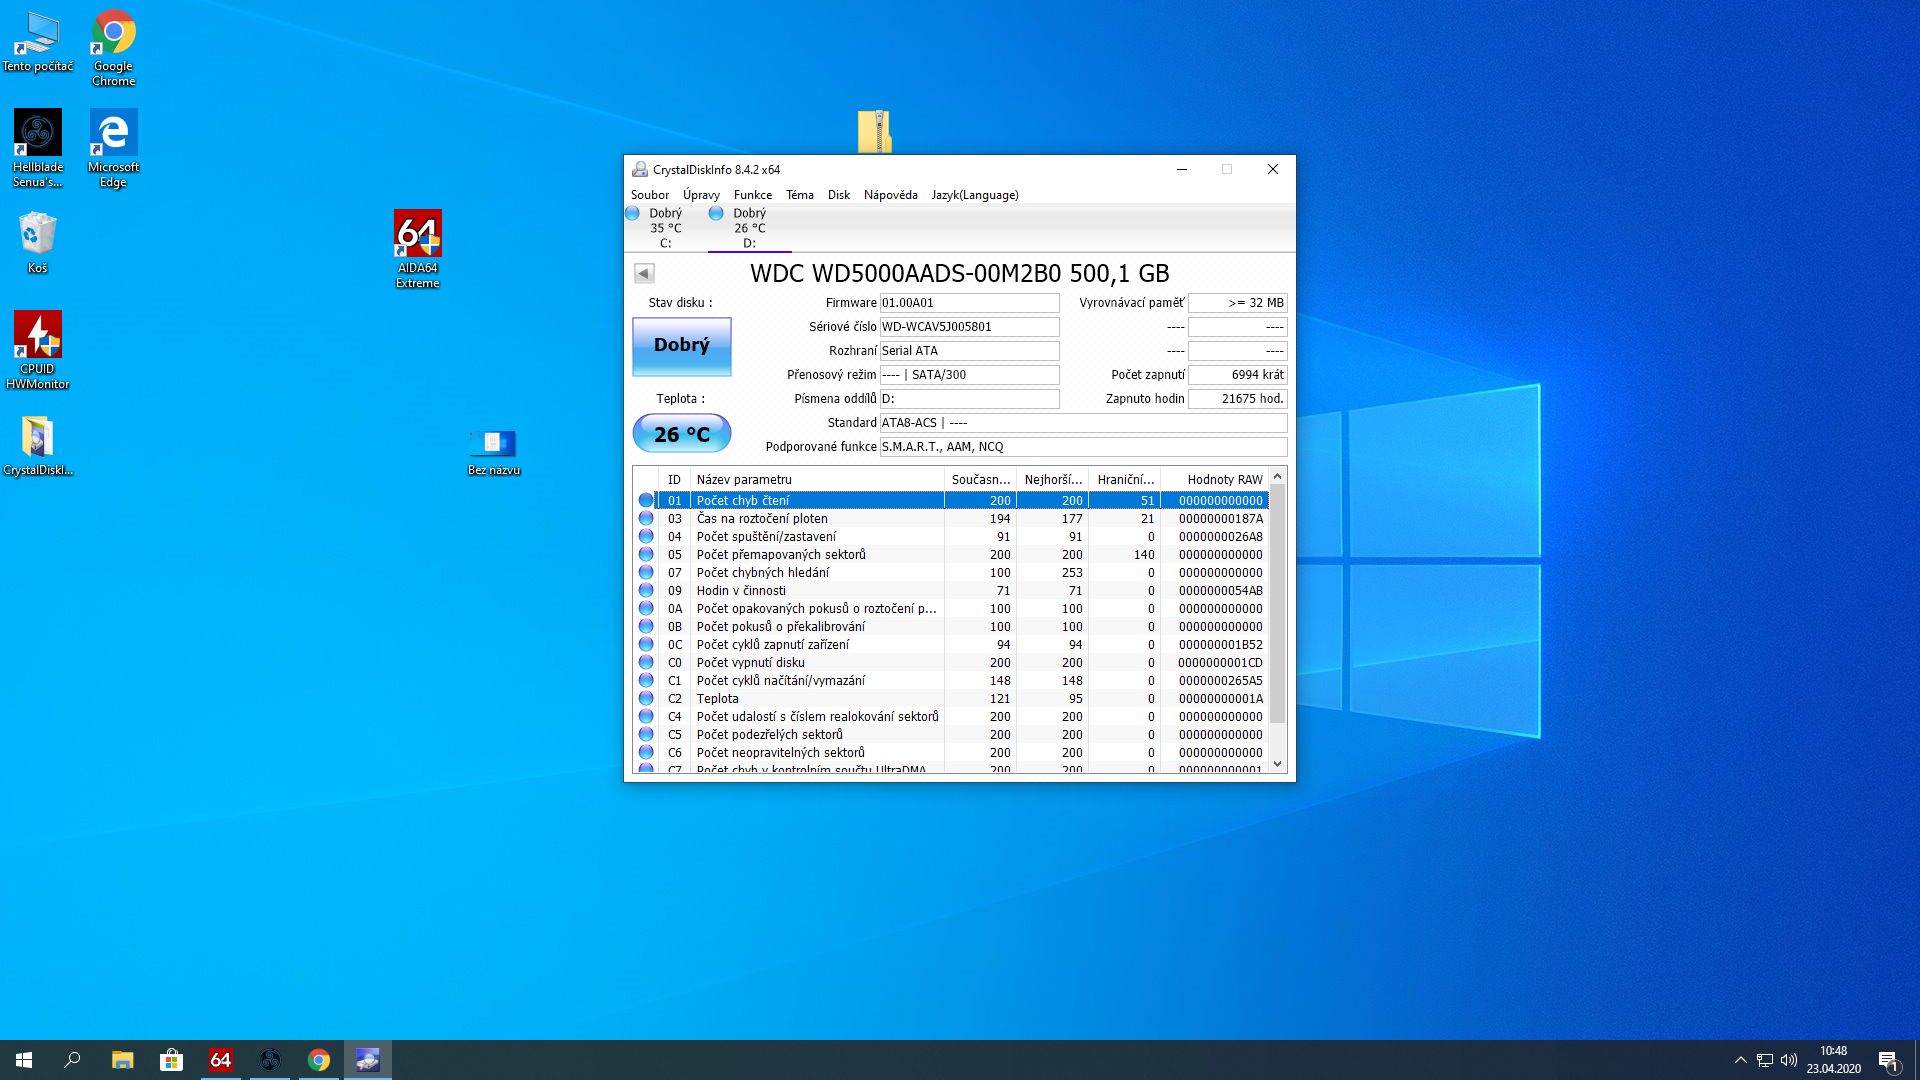Click the AIDA64 icon in taskbar
The image size is (1920, 1080).
pos(220,1060)
